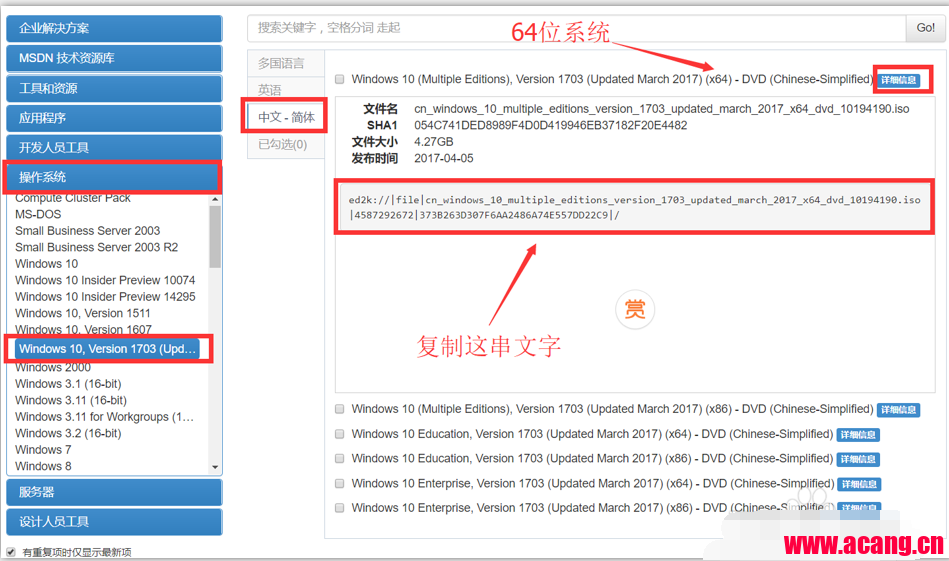
Task: Expand 工具和资源 category
Action: pos(114,88)
